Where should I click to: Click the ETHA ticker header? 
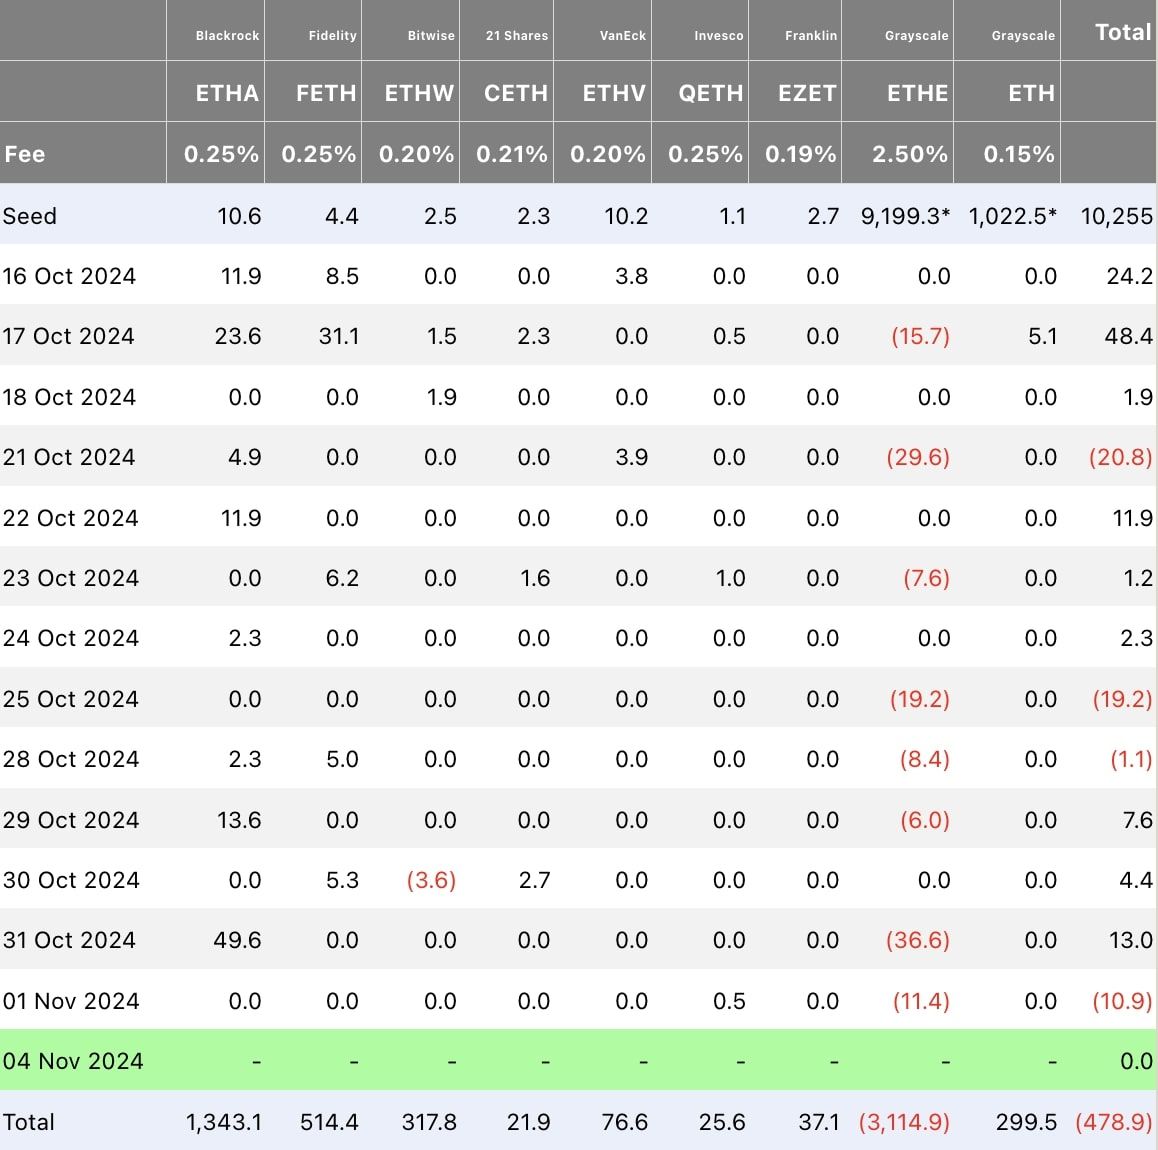coord(227,93)
